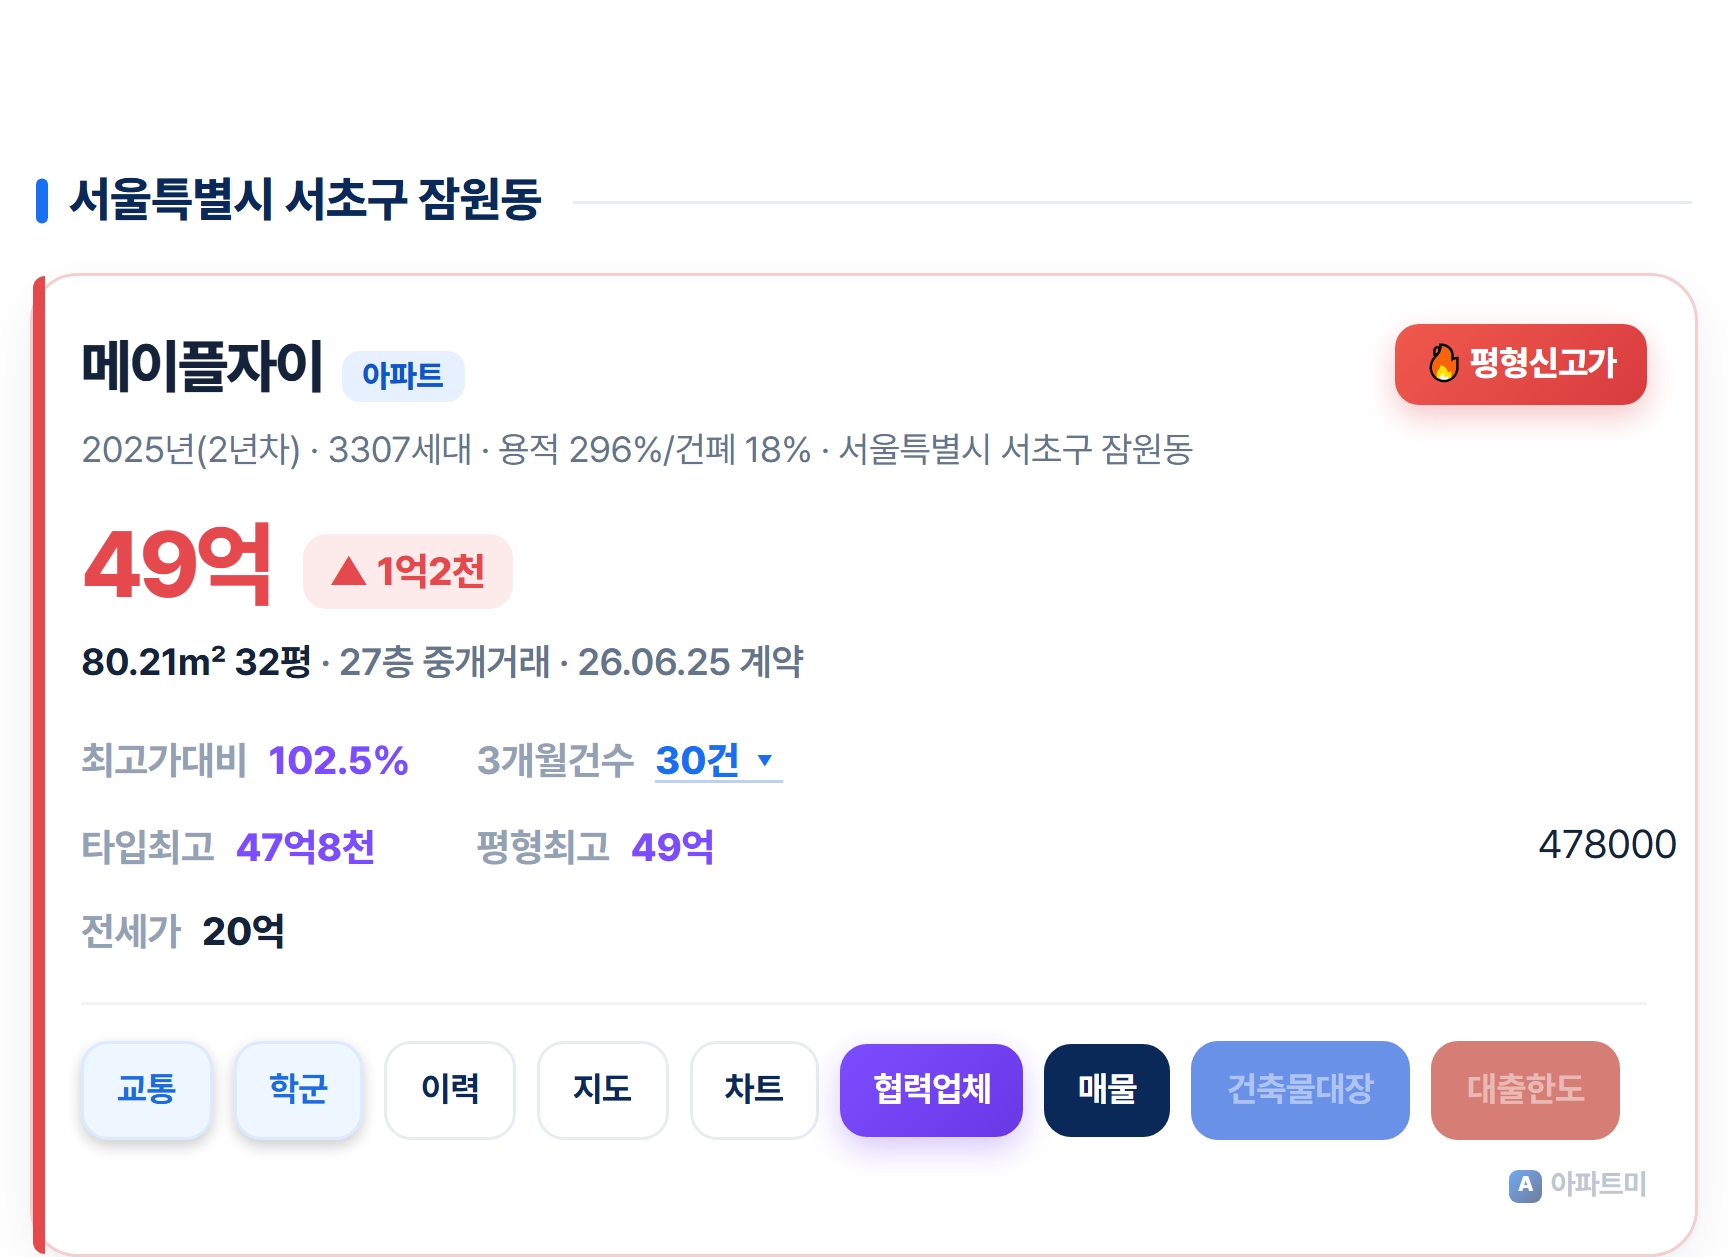Click the 메이플자이 apartment name
The image size is (1728, 1257).
click(x=202, y=366)
